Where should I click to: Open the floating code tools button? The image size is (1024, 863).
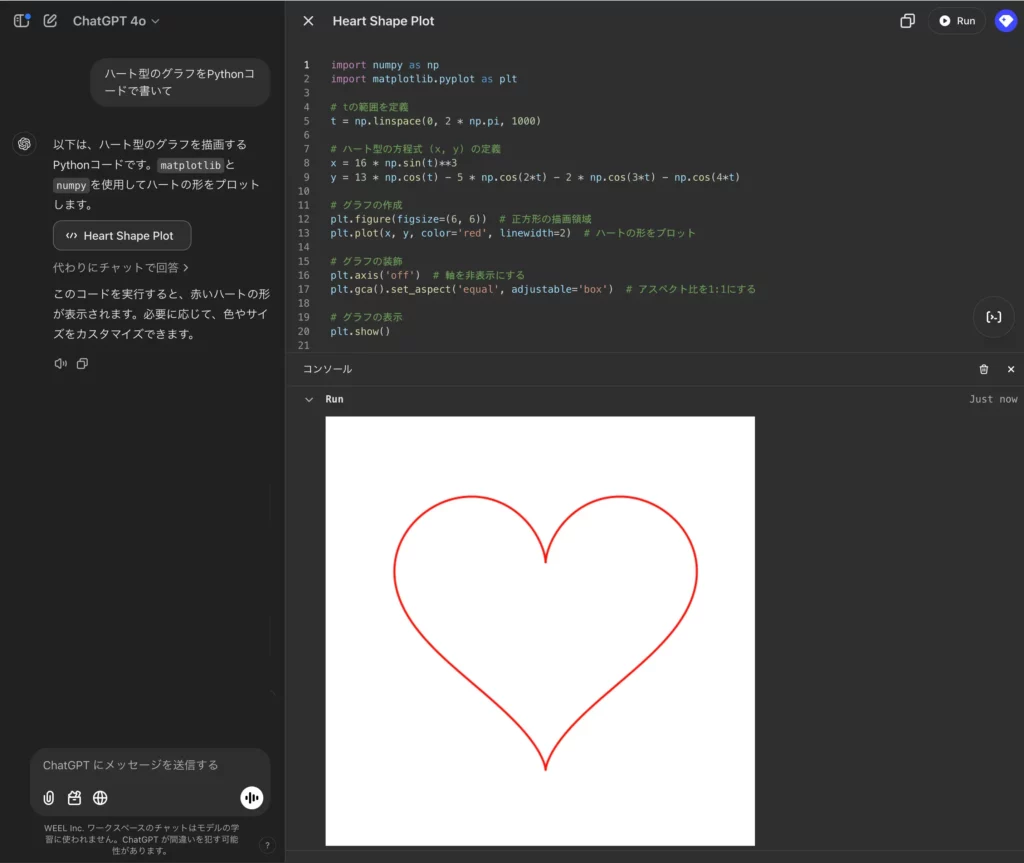[x=993, y=317]
